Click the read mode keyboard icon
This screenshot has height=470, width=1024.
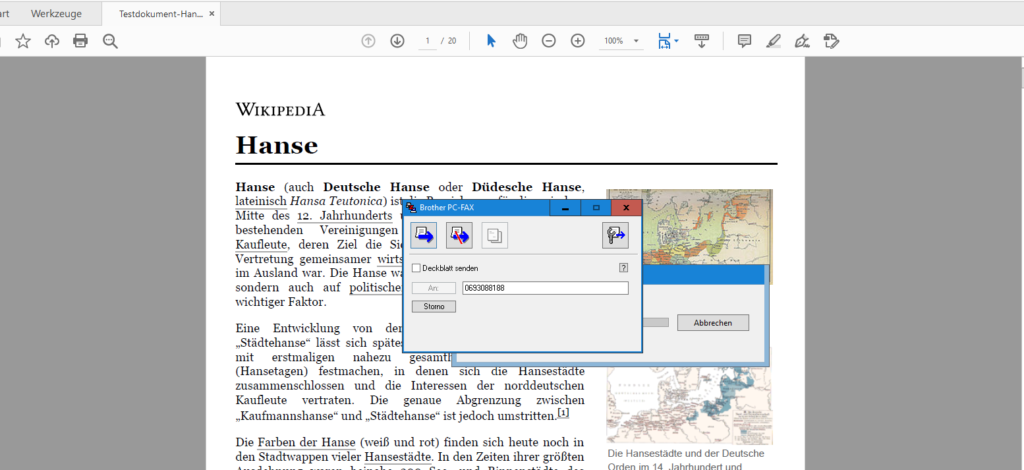pyautogui.click(x=702, y=41)
